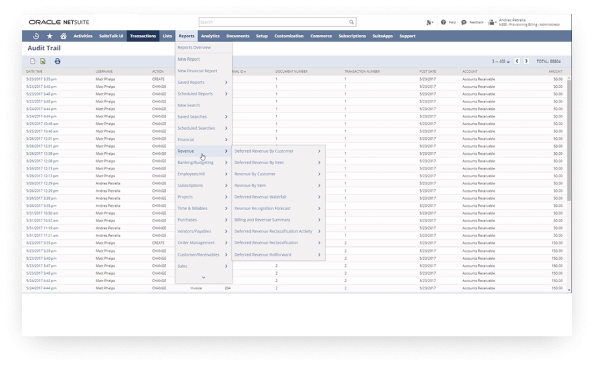Open the SuiteTalk UI menu

111,36
